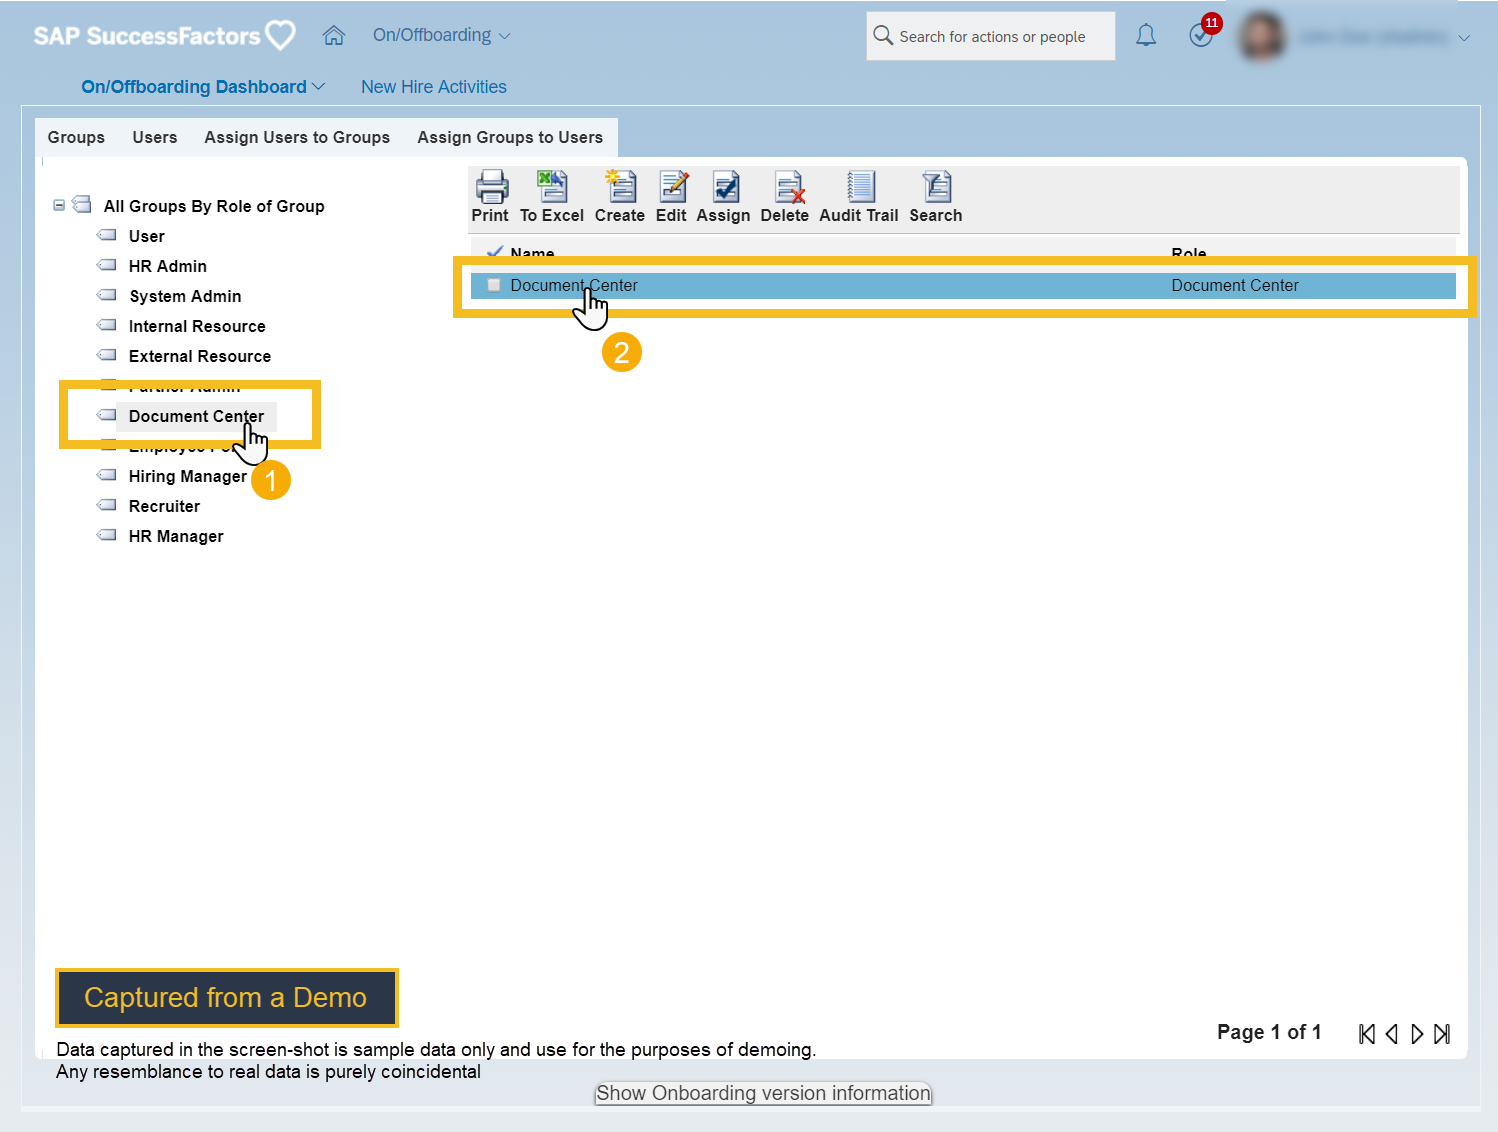
Task: Sort by the Role column header
Action: click(1189, 252)
